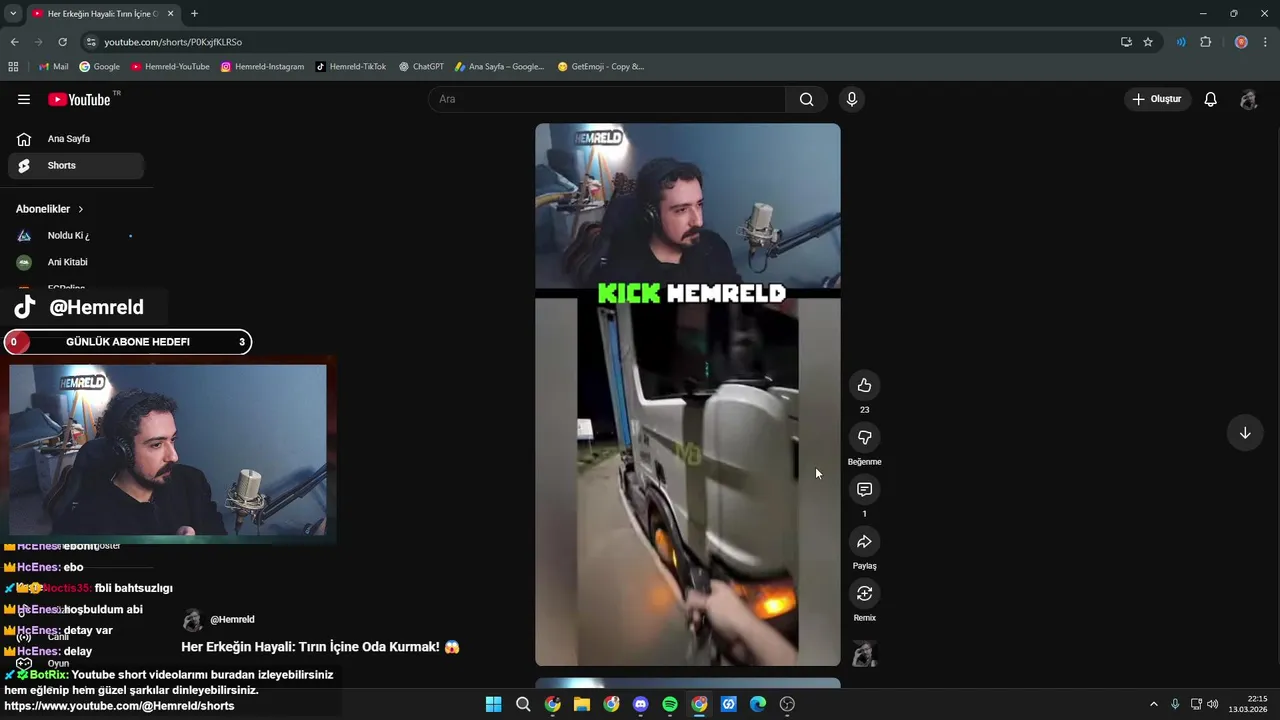The image size is (1280, 720).
Task: Open the Hemreld-YouTube bookmark
Action: coord(170,67)
